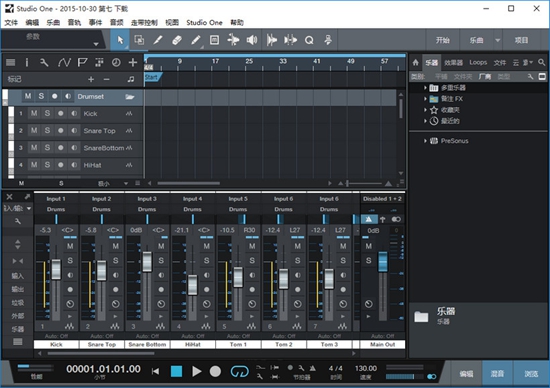550x388 pixels.
Task: Click the 混音 mix button
Action: [497, 374]
